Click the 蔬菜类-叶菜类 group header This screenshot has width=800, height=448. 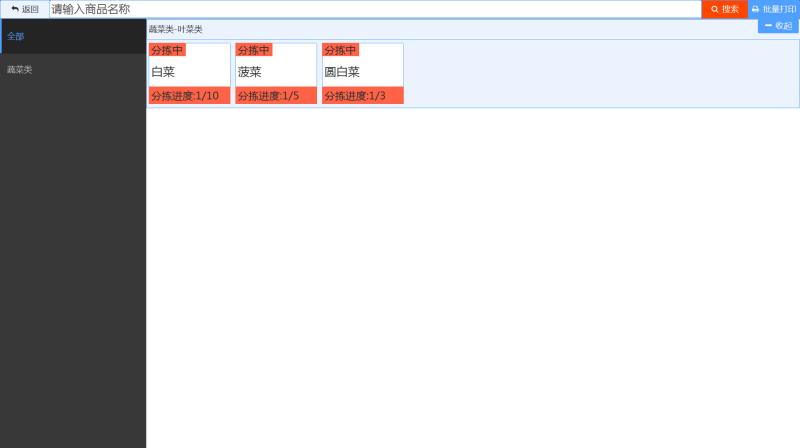pos(176,29)
